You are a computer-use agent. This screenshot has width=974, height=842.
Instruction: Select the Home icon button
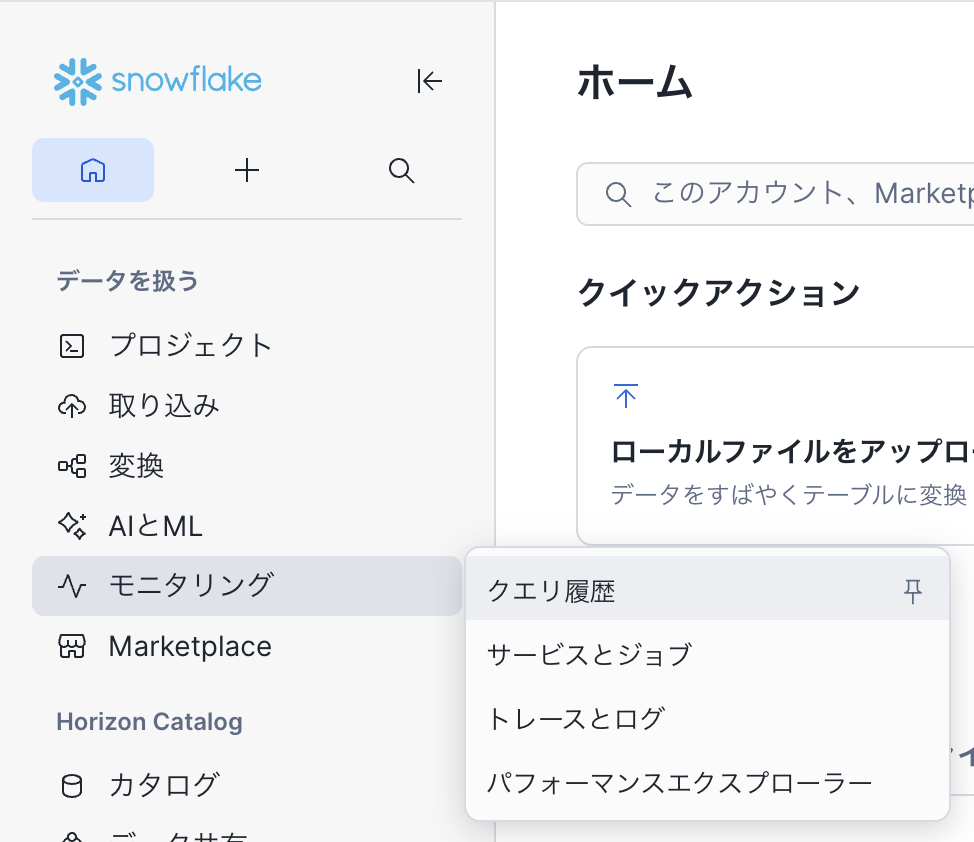(x=93, y=170)
